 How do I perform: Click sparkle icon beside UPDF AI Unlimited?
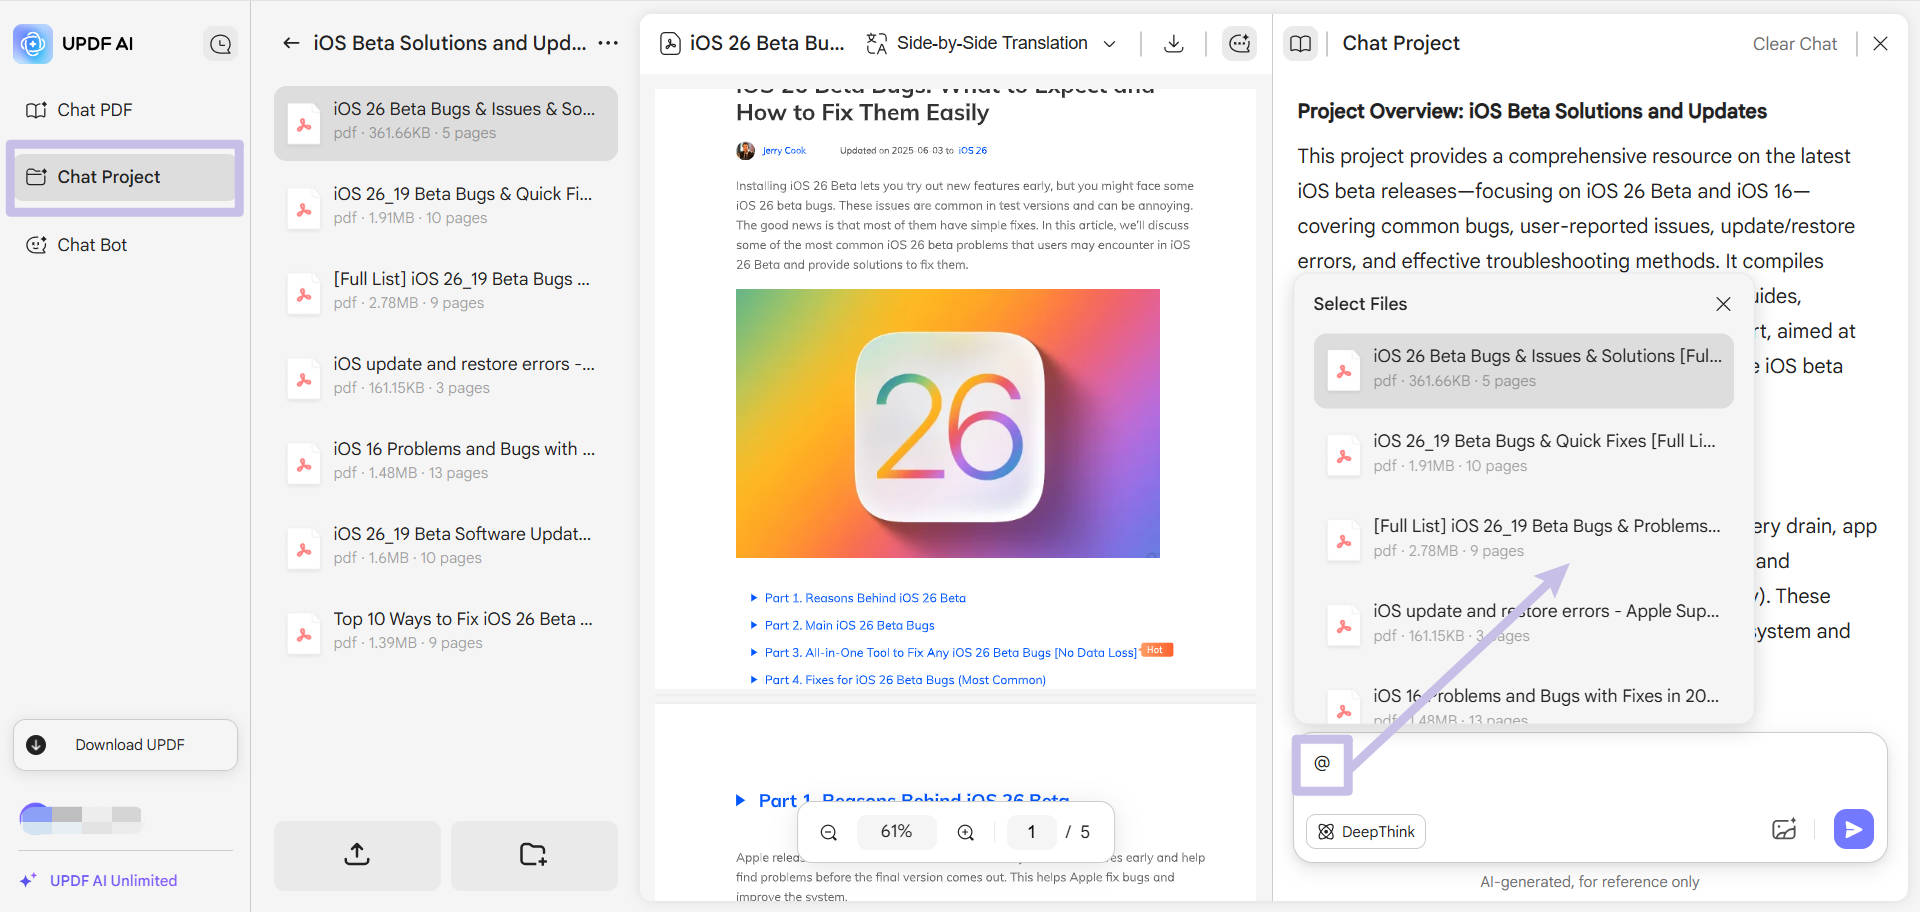28,881
